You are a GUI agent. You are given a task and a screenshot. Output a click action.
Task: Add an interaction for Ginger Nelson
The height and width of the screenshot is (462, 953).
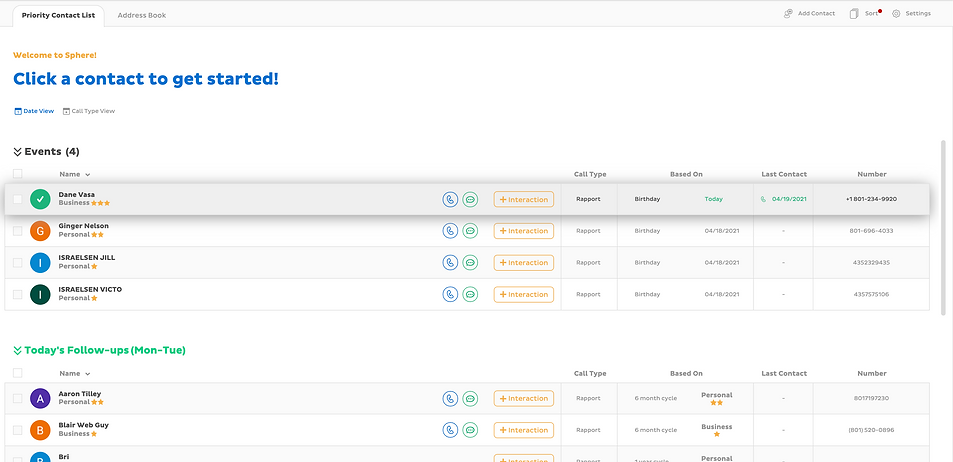[523, 231]
